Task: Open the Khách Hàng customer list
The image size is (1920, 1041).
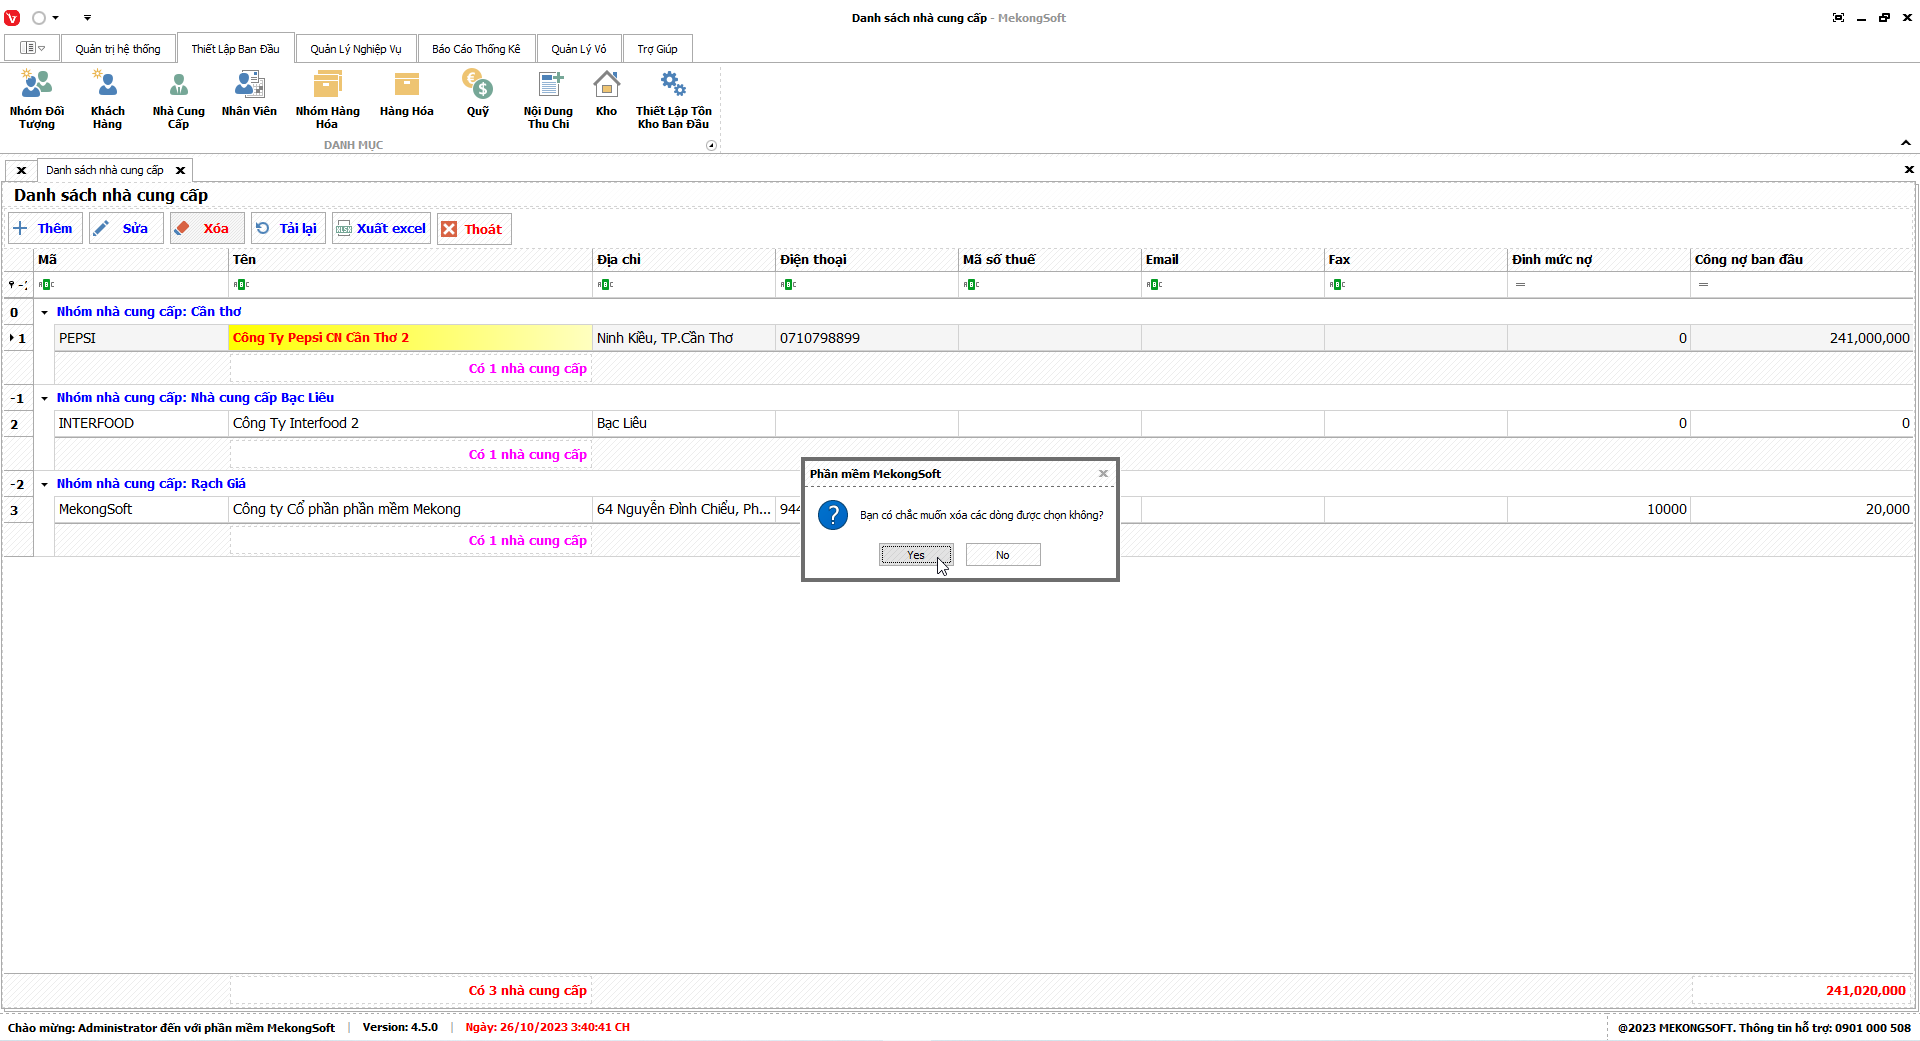Action: pyautogui.click(x=107, y=99)
